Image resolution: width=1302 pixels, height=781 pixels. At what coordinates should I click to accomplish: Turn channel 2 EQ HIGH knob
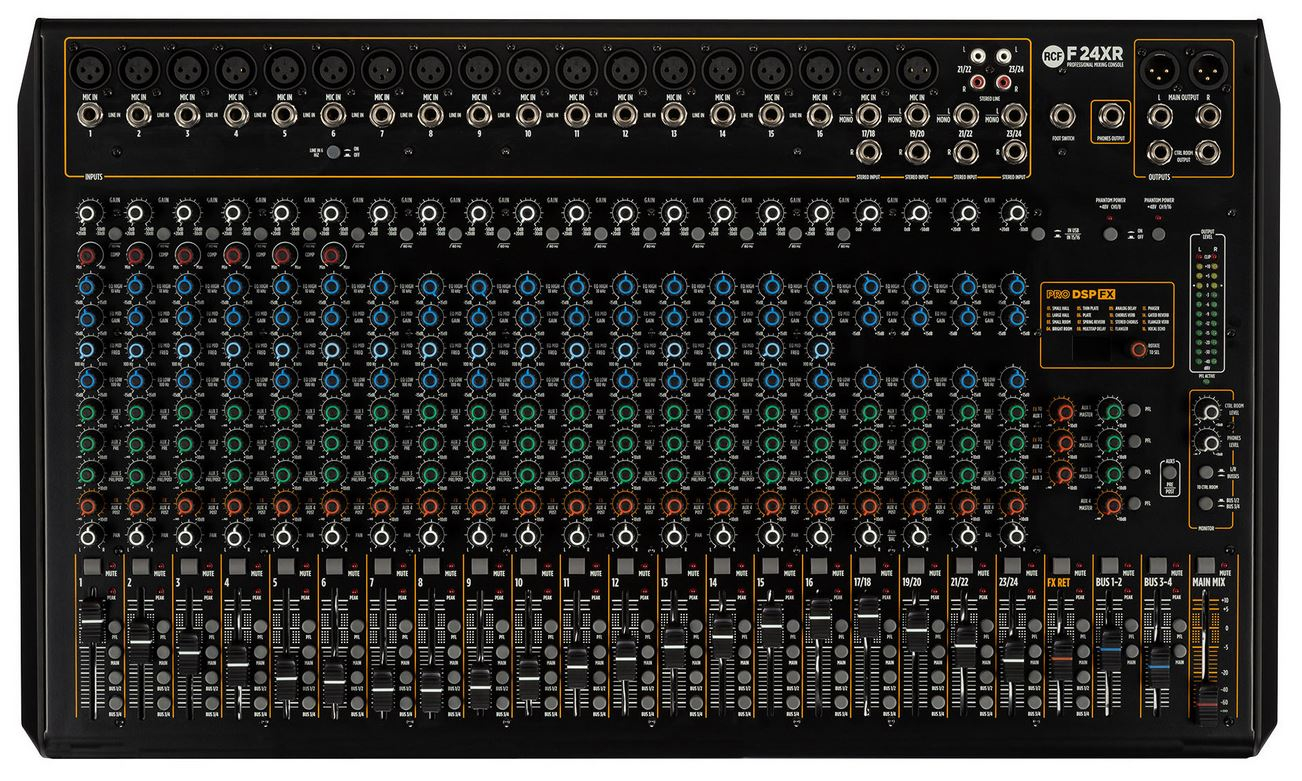click(x=137, y=287)
